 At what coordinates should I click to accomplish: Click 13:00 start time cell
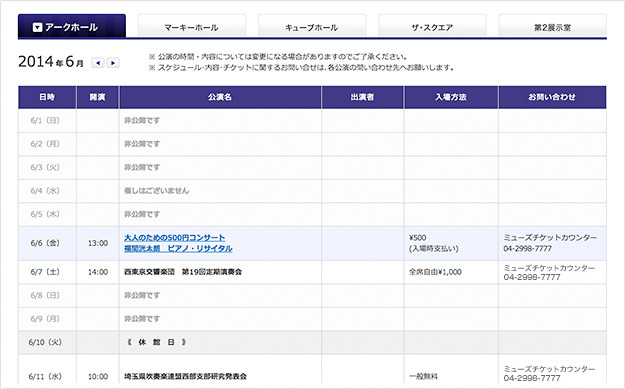tap(98, 243)
